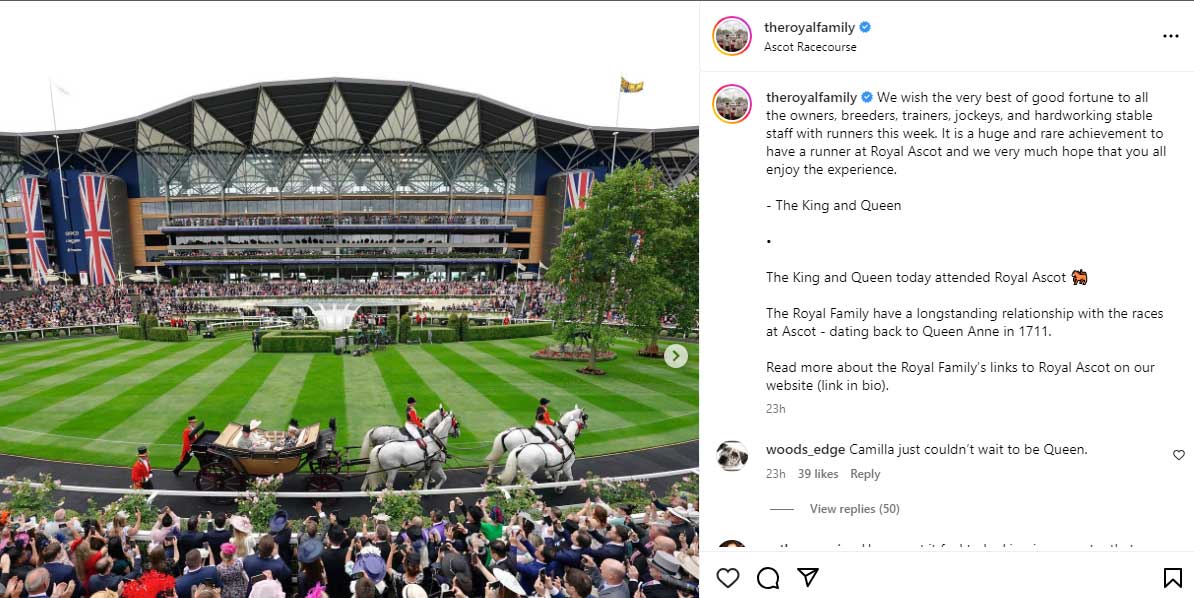Save the post with the bookmark icon
Screen dimensions: 1194x598
1172,578
